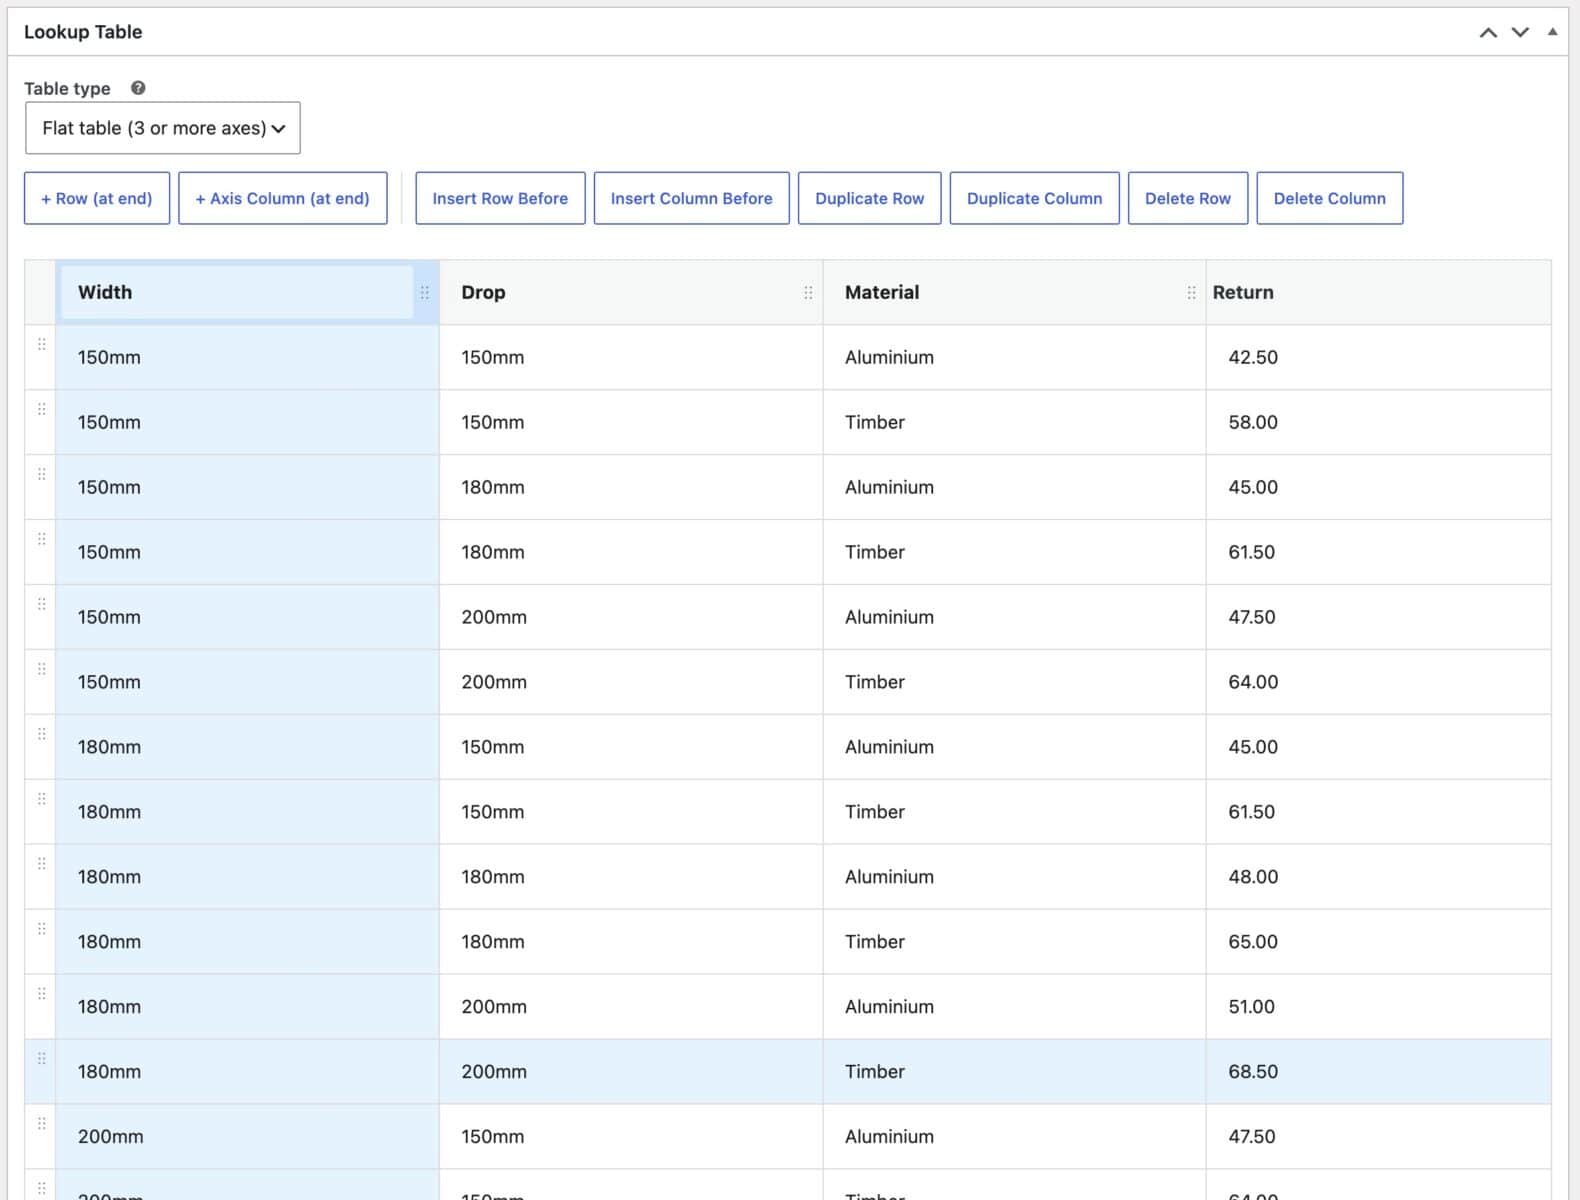The width and height of the screenshot is (1580, 1200).
Task: Select 200mm width cell in bottom Aluminium row
Action: [x=247, y=1136]
